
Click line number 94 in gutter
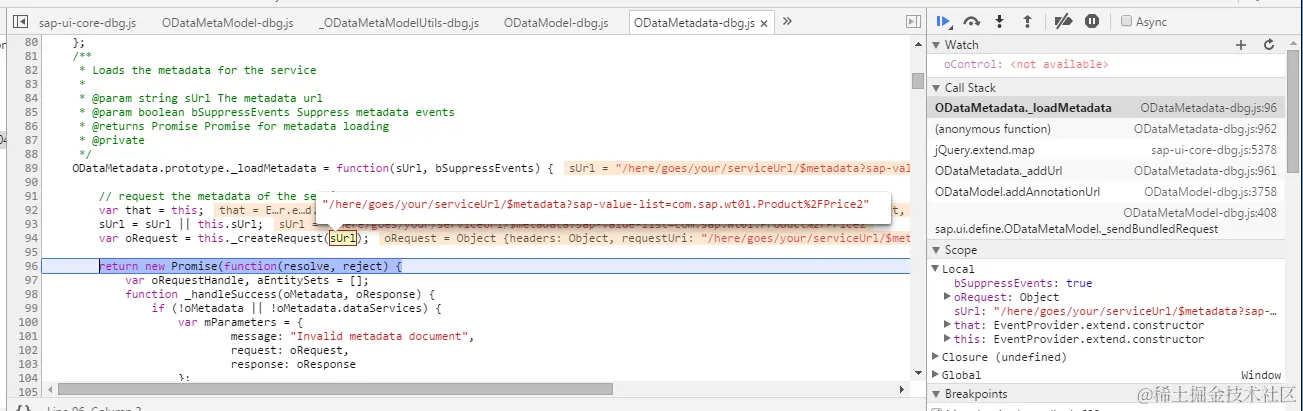tap(31, 239)
